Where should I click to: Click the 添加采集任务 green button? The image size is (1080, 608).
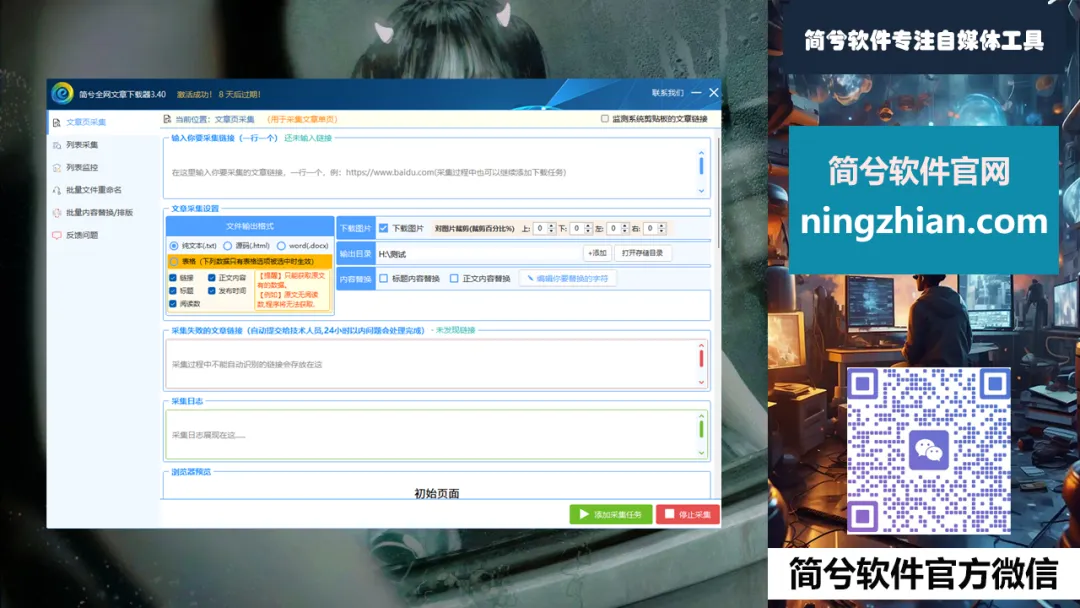click(611, 514)
